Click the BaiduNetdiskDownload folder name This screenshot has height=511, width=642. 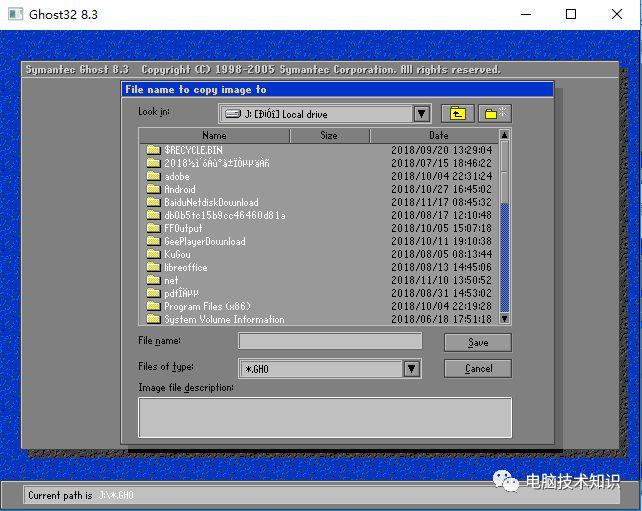click(211, 202)
